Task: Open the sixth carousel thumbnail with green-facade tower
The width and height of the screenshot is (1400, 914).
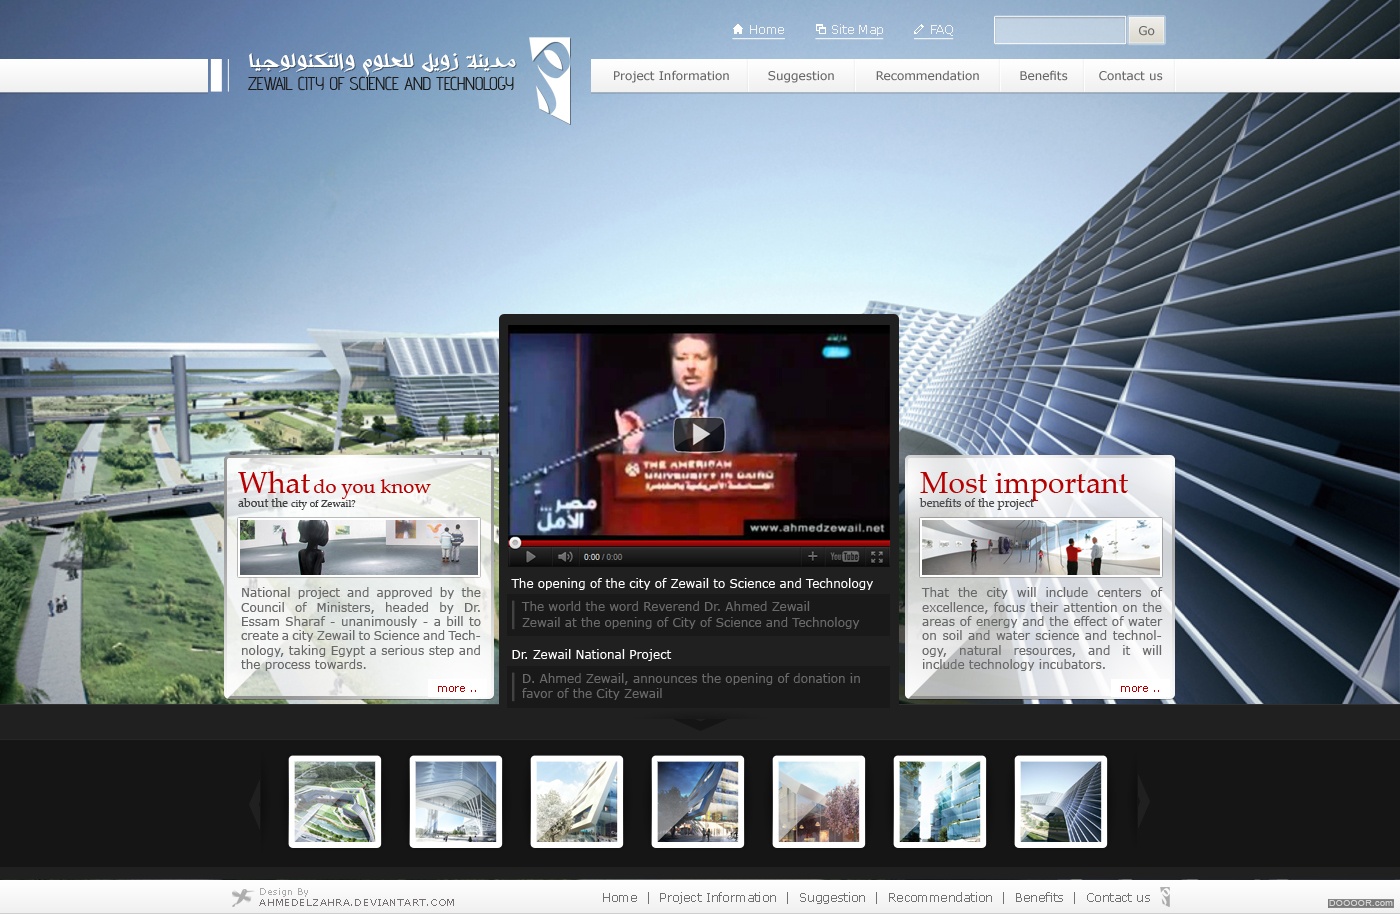Action: pyautogui.click(x=940, y=802)
